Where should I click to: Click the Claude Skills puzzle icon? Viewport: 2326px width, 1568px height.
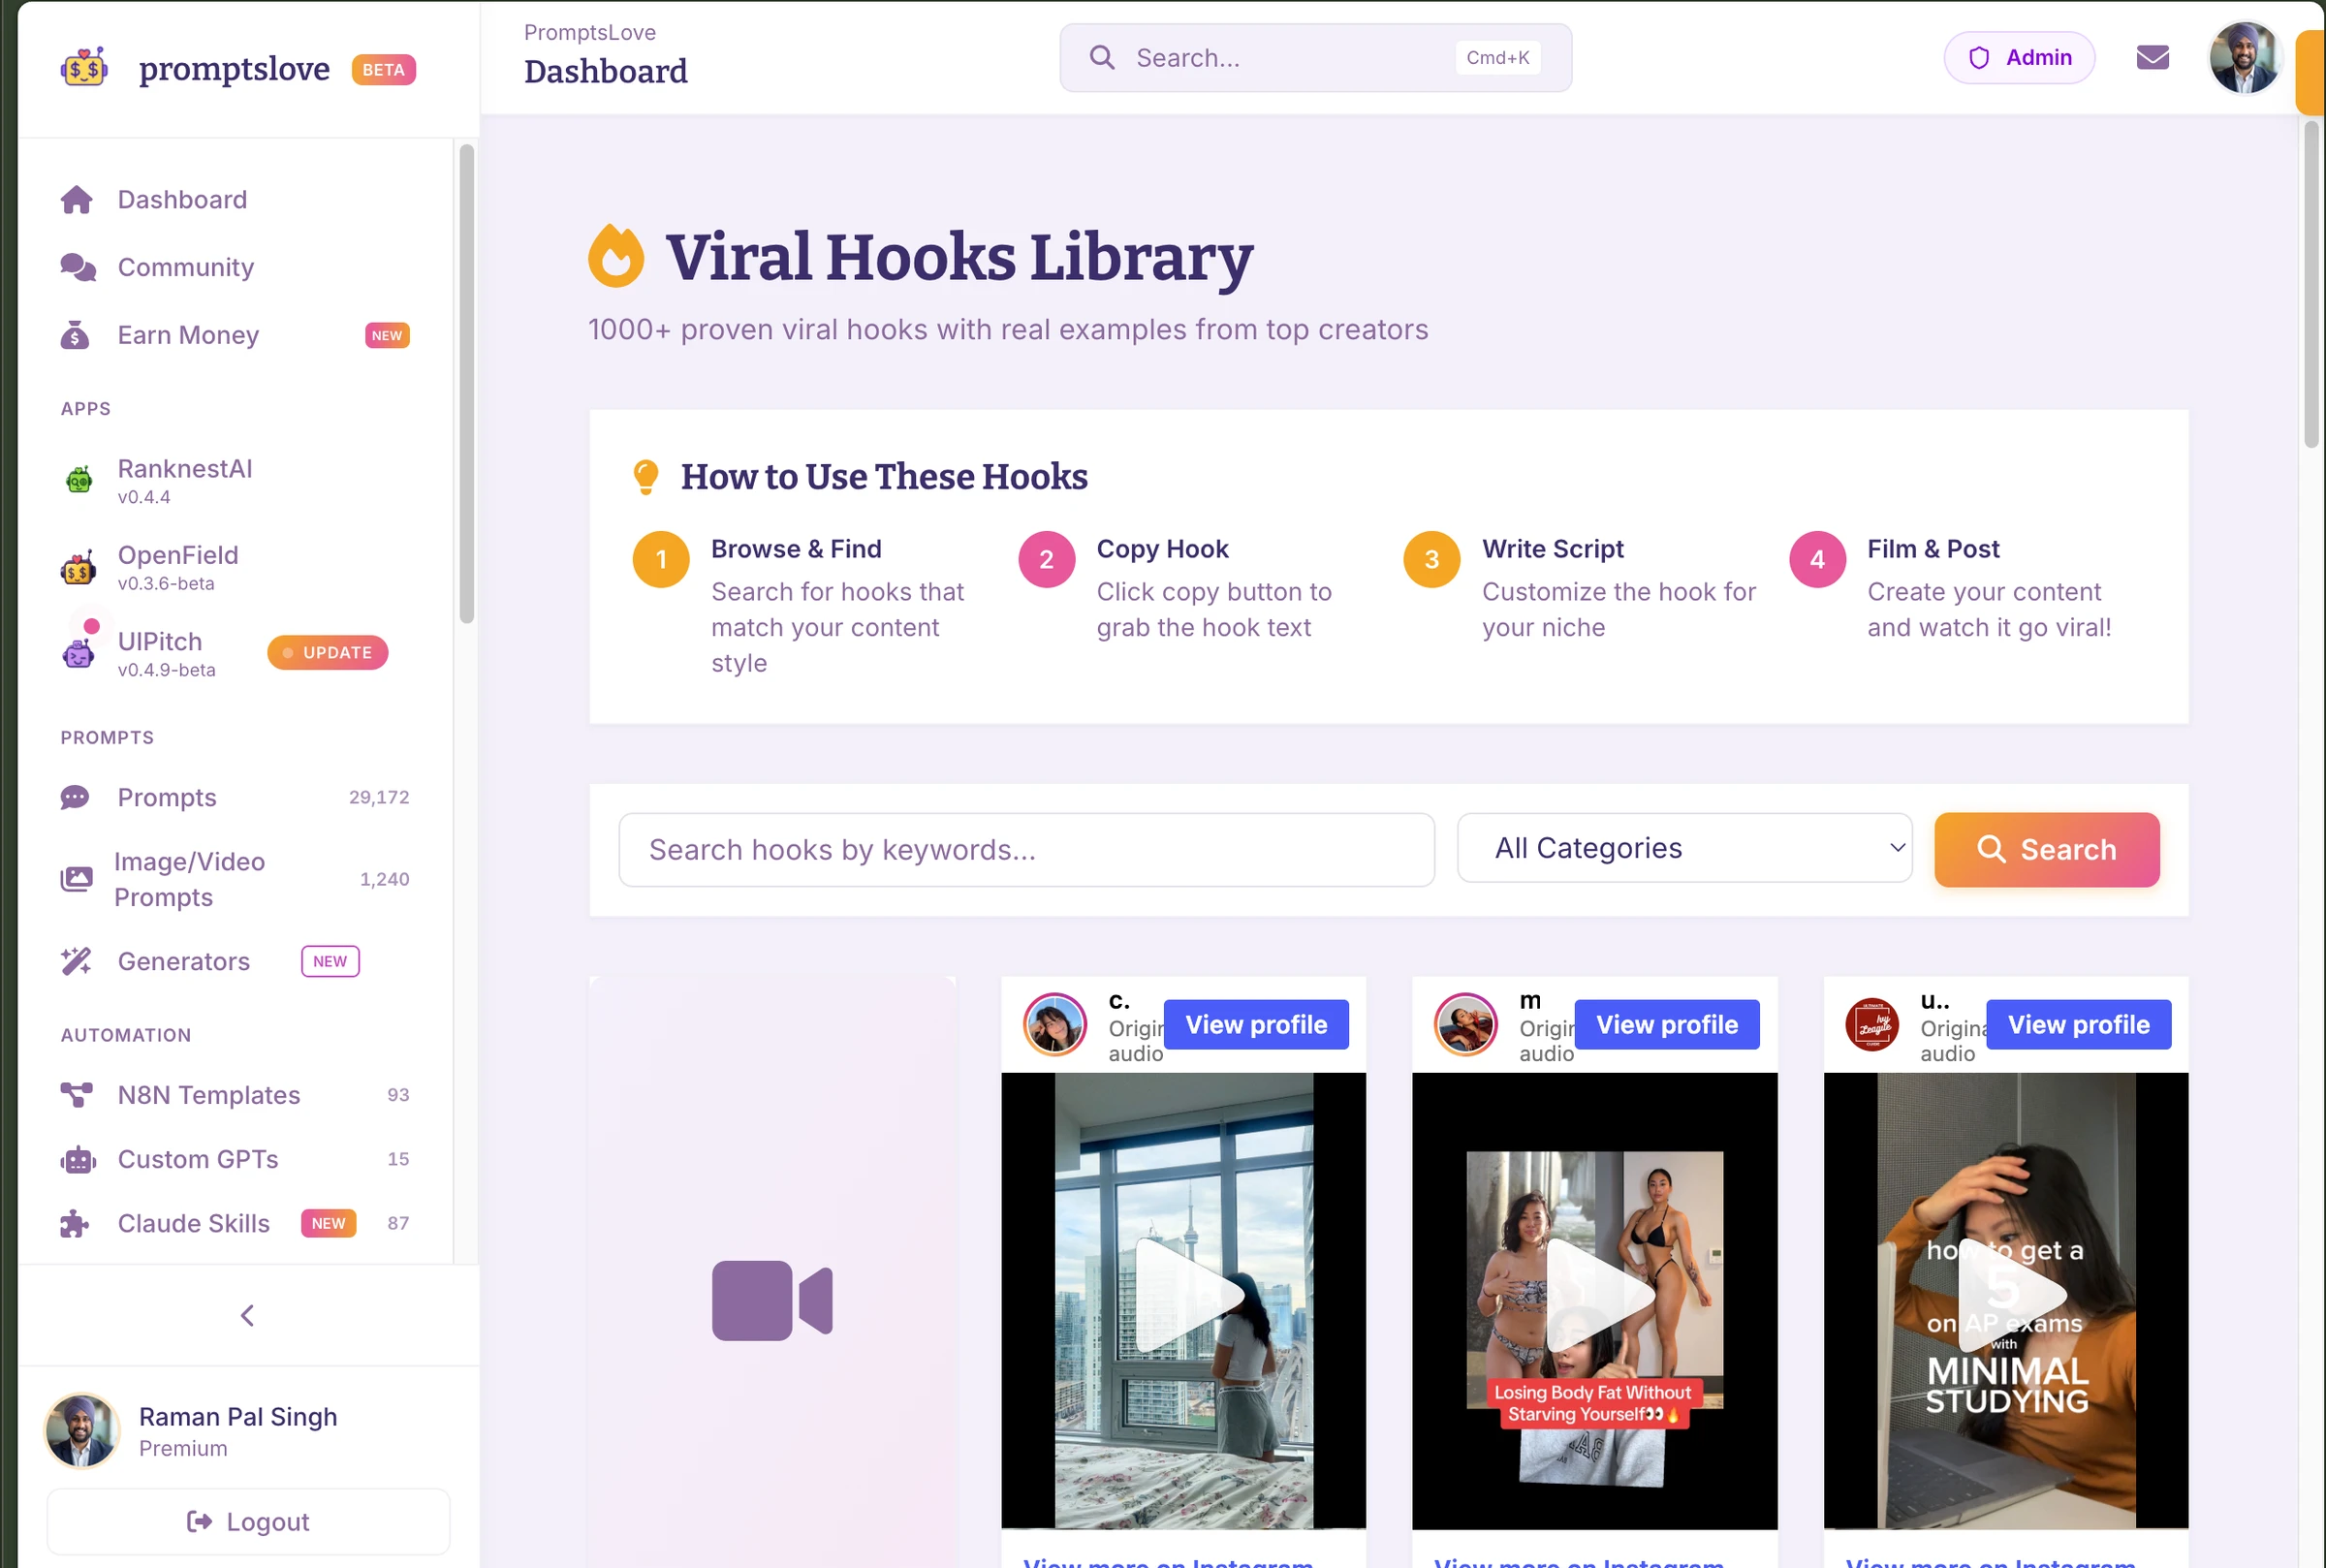[75, 1224]
